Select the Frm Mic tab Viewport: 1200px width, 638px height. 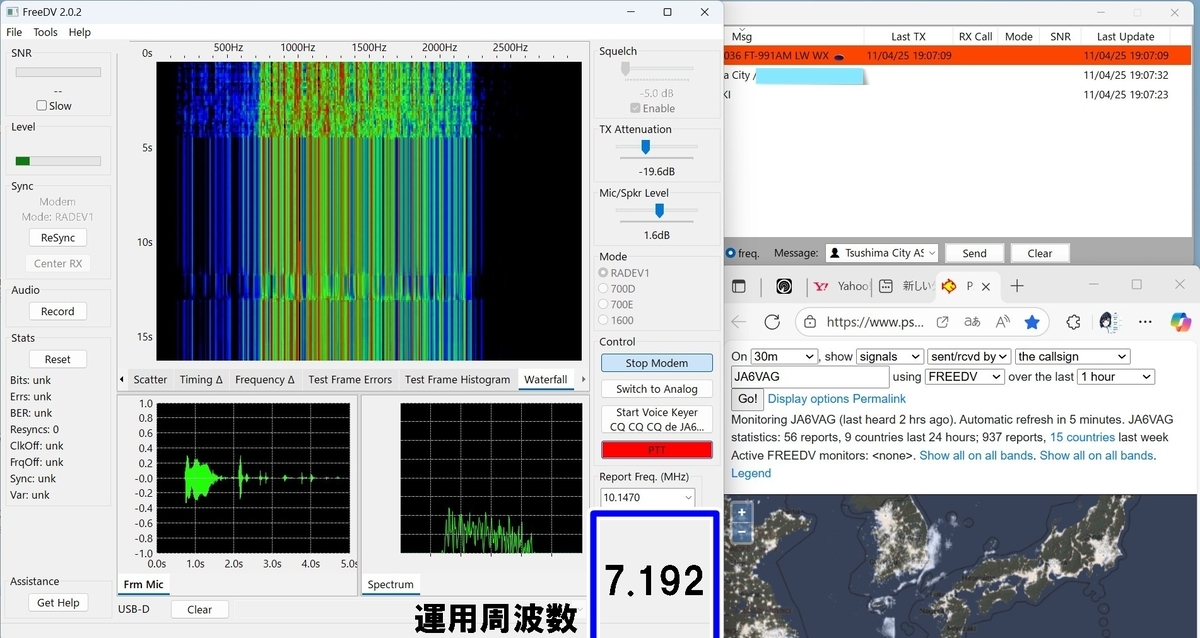click(143, 584)
